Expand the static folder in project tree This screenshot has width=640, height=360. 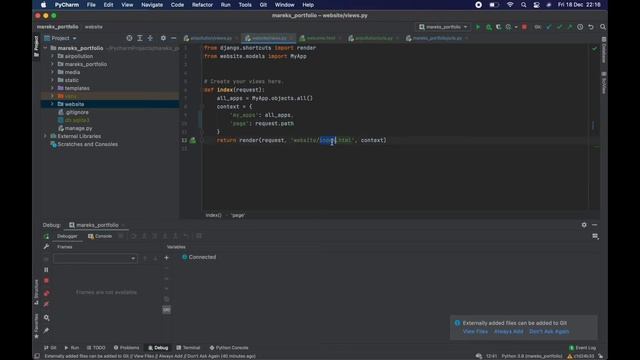click(52, 80)
